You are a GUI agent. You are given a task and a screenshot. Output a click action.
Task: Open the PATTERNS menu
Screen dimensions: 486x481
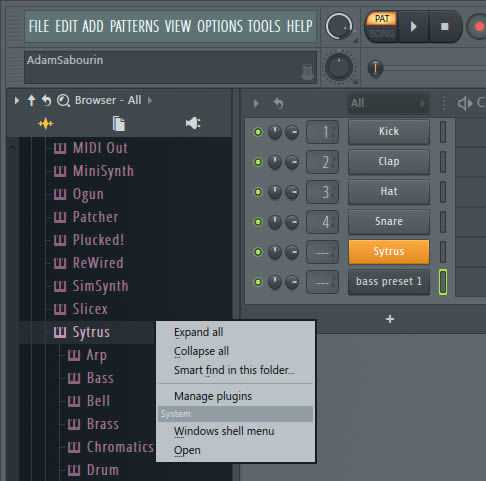(134, 26)
